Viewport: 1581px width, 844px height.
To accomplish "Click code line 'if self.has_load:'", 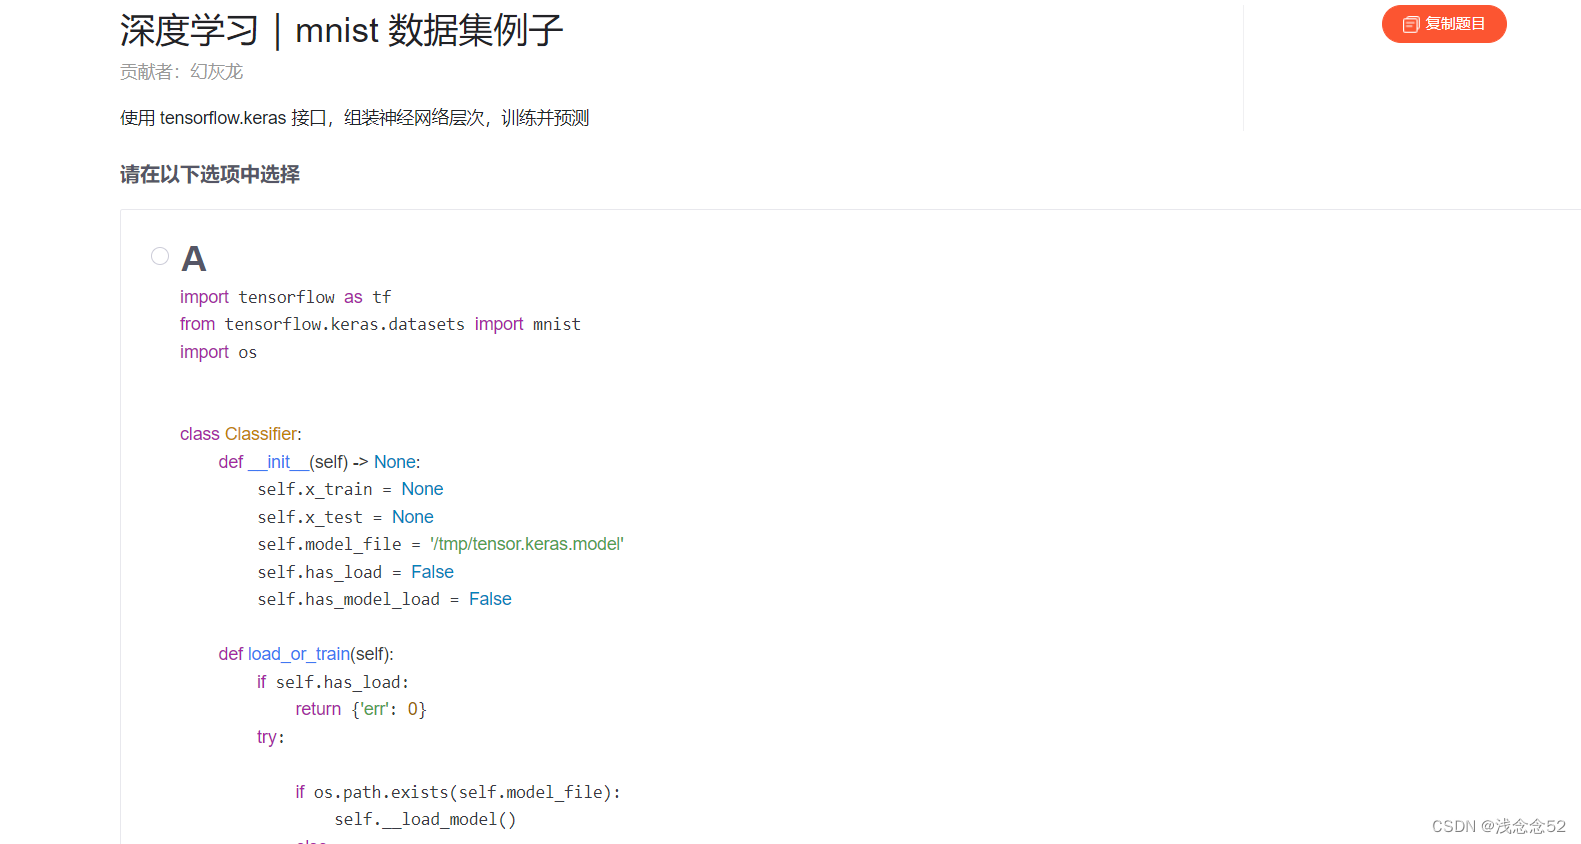I will tap(332, 682).
